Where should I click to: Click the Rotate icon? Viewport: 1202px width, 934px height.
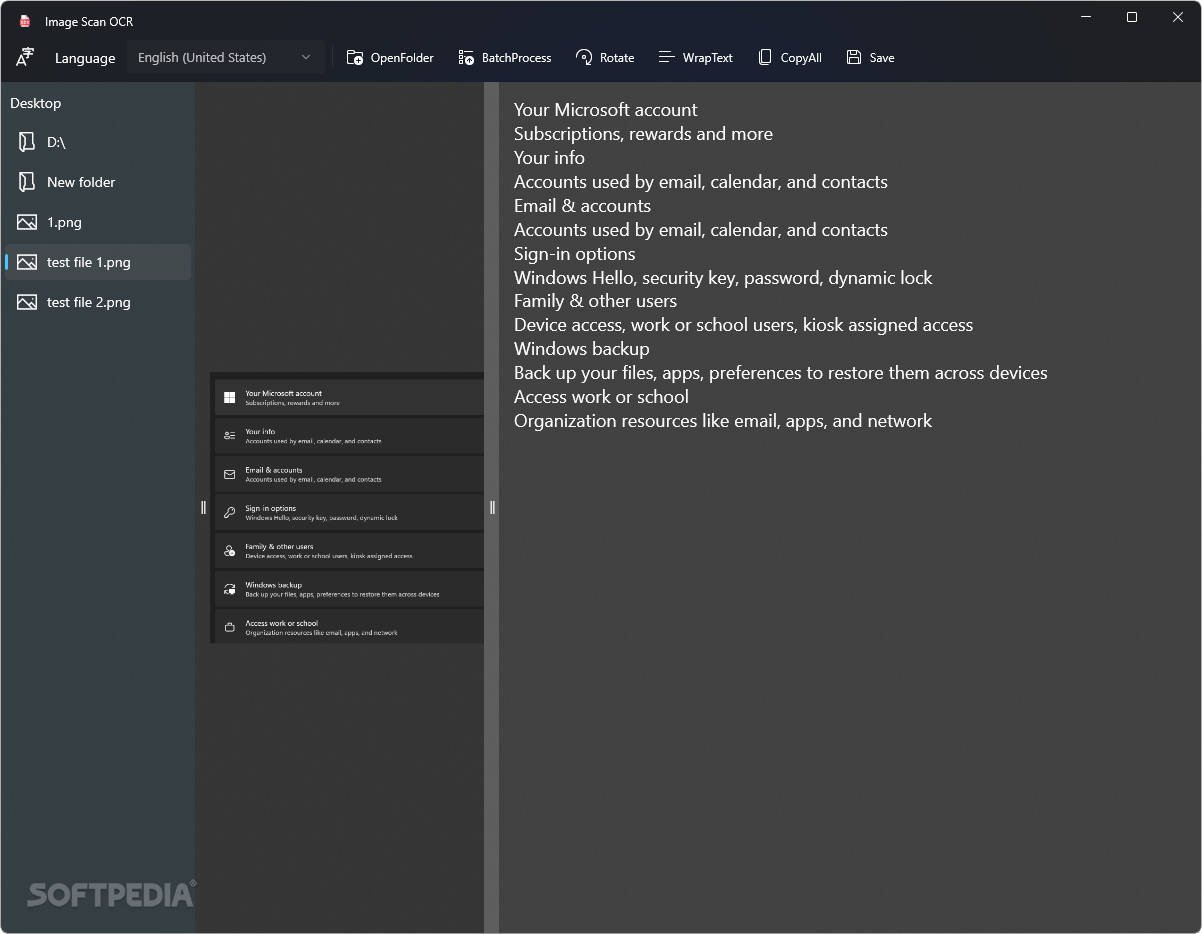click(584, 58)
